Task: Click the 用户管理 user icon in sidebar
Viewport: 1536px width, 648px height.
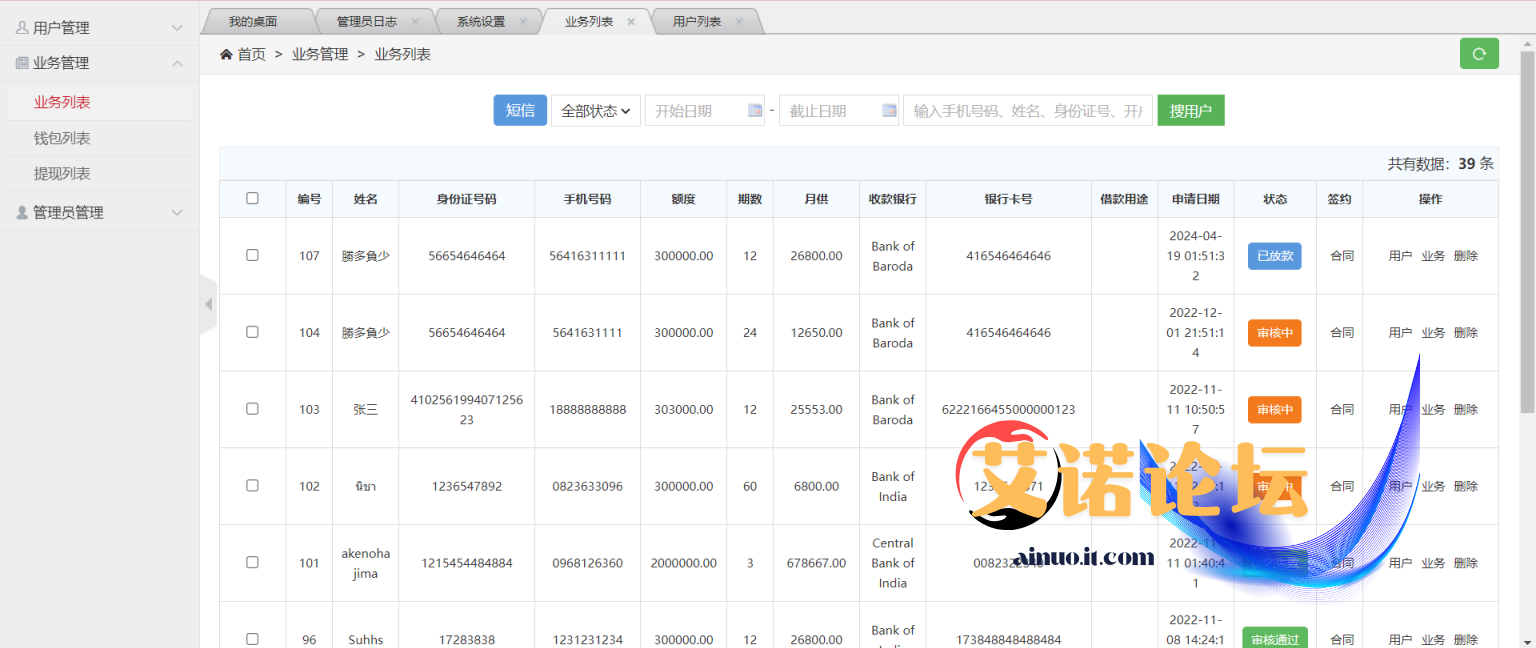Action: (22, 28)
